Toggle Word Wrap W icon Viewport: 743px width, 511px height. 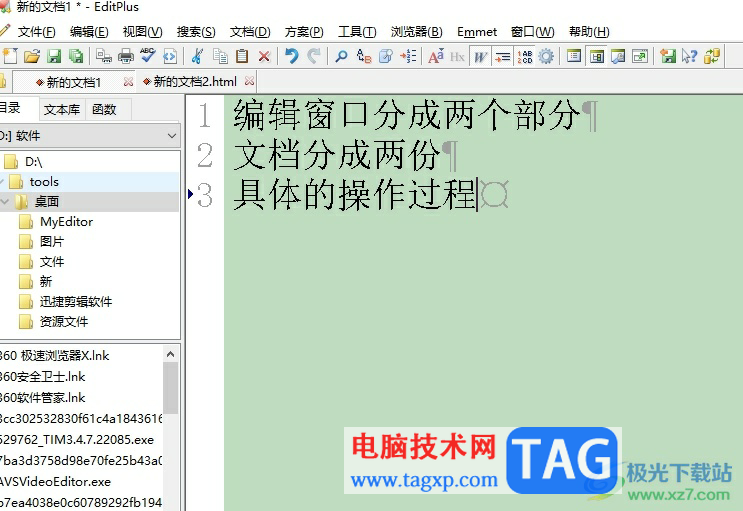[480, 56]
